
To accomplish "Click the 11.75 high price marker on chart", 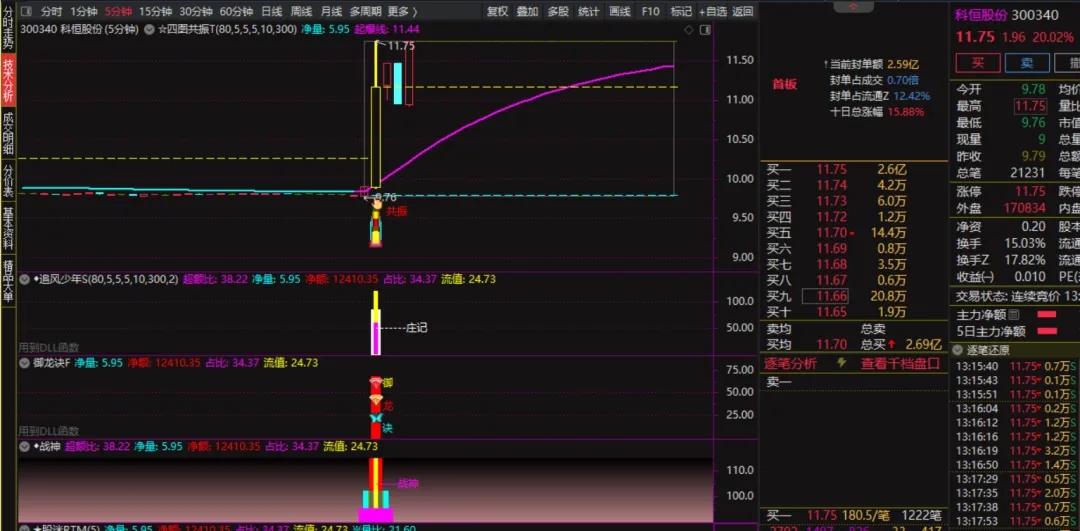I will (401, 45).
